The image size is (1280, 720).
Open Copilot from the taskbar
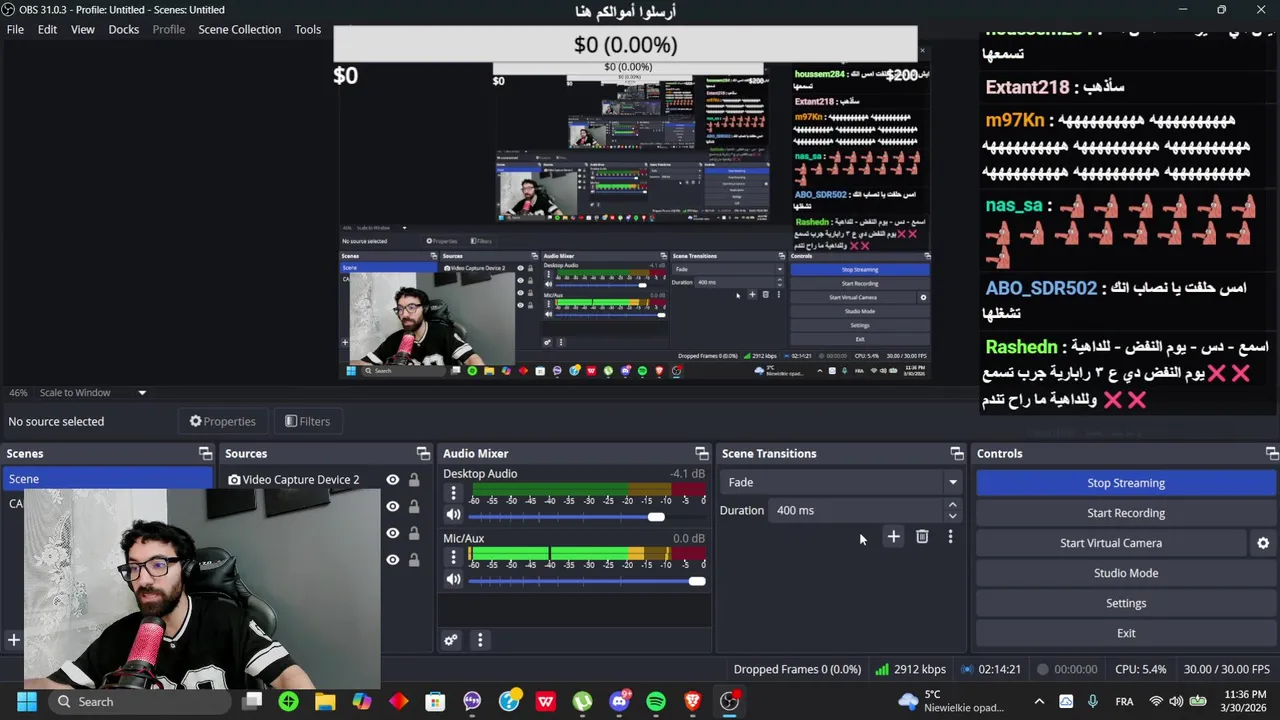tap(362, 702)
